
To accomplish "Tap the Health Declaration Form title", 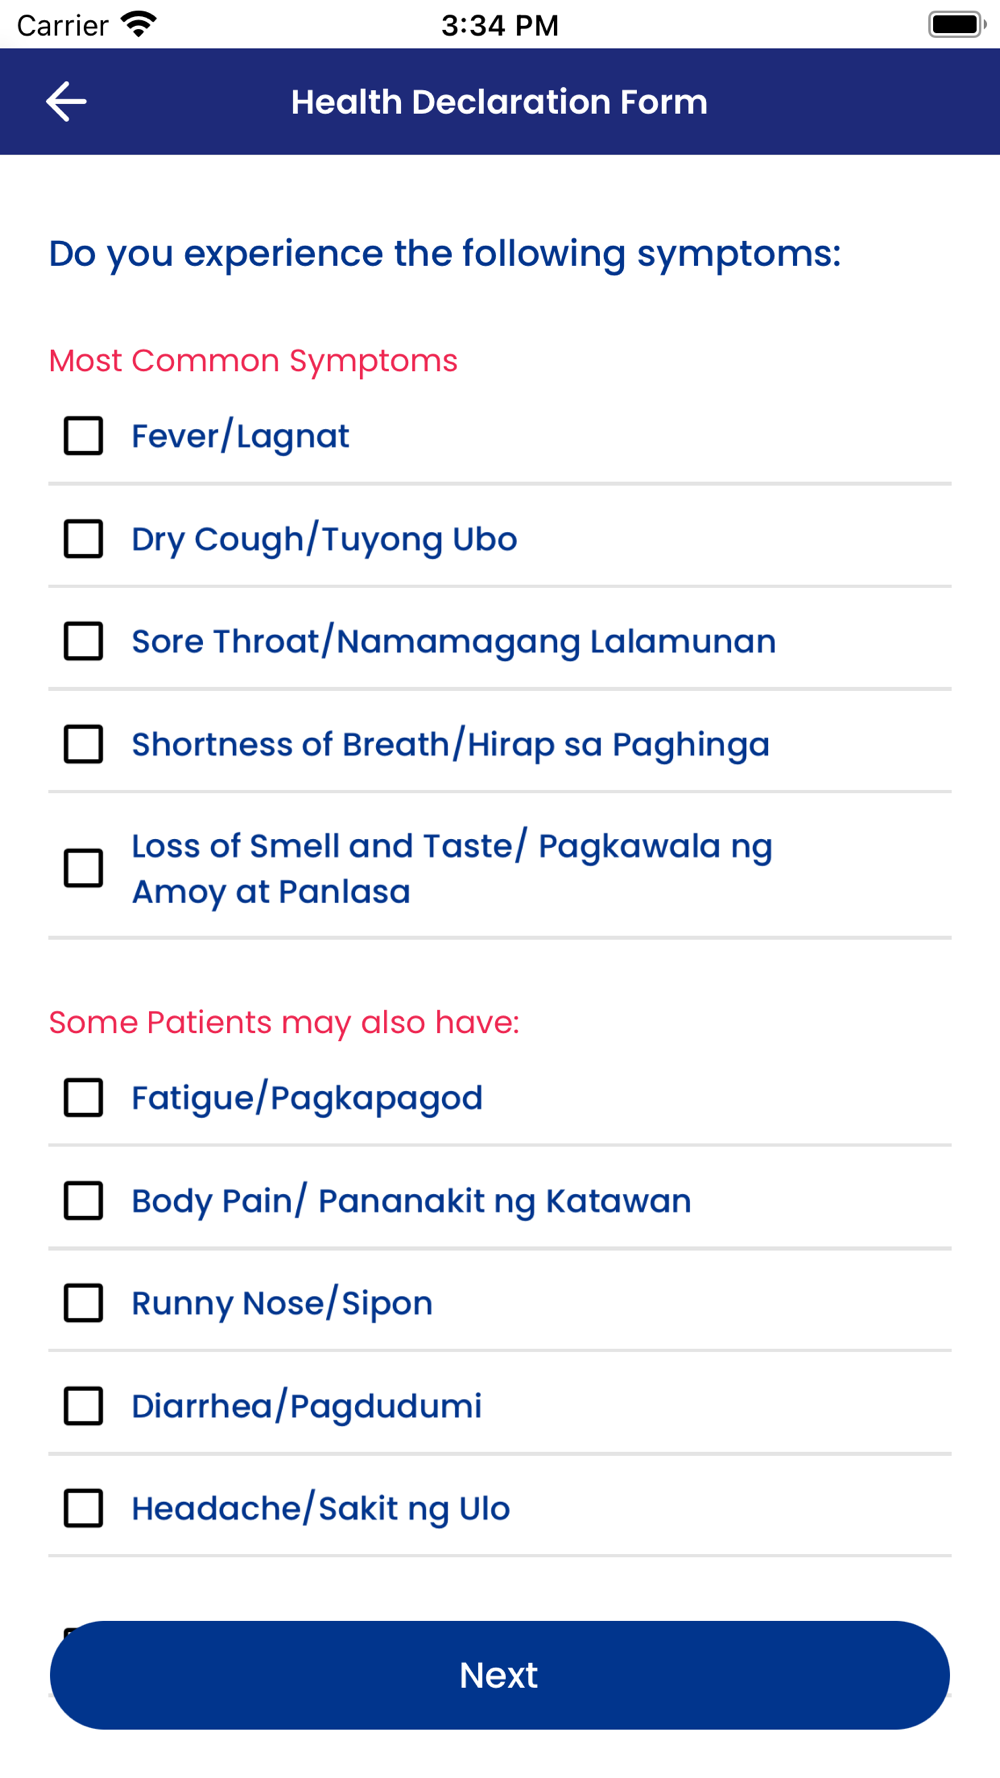I will point(499,102).
